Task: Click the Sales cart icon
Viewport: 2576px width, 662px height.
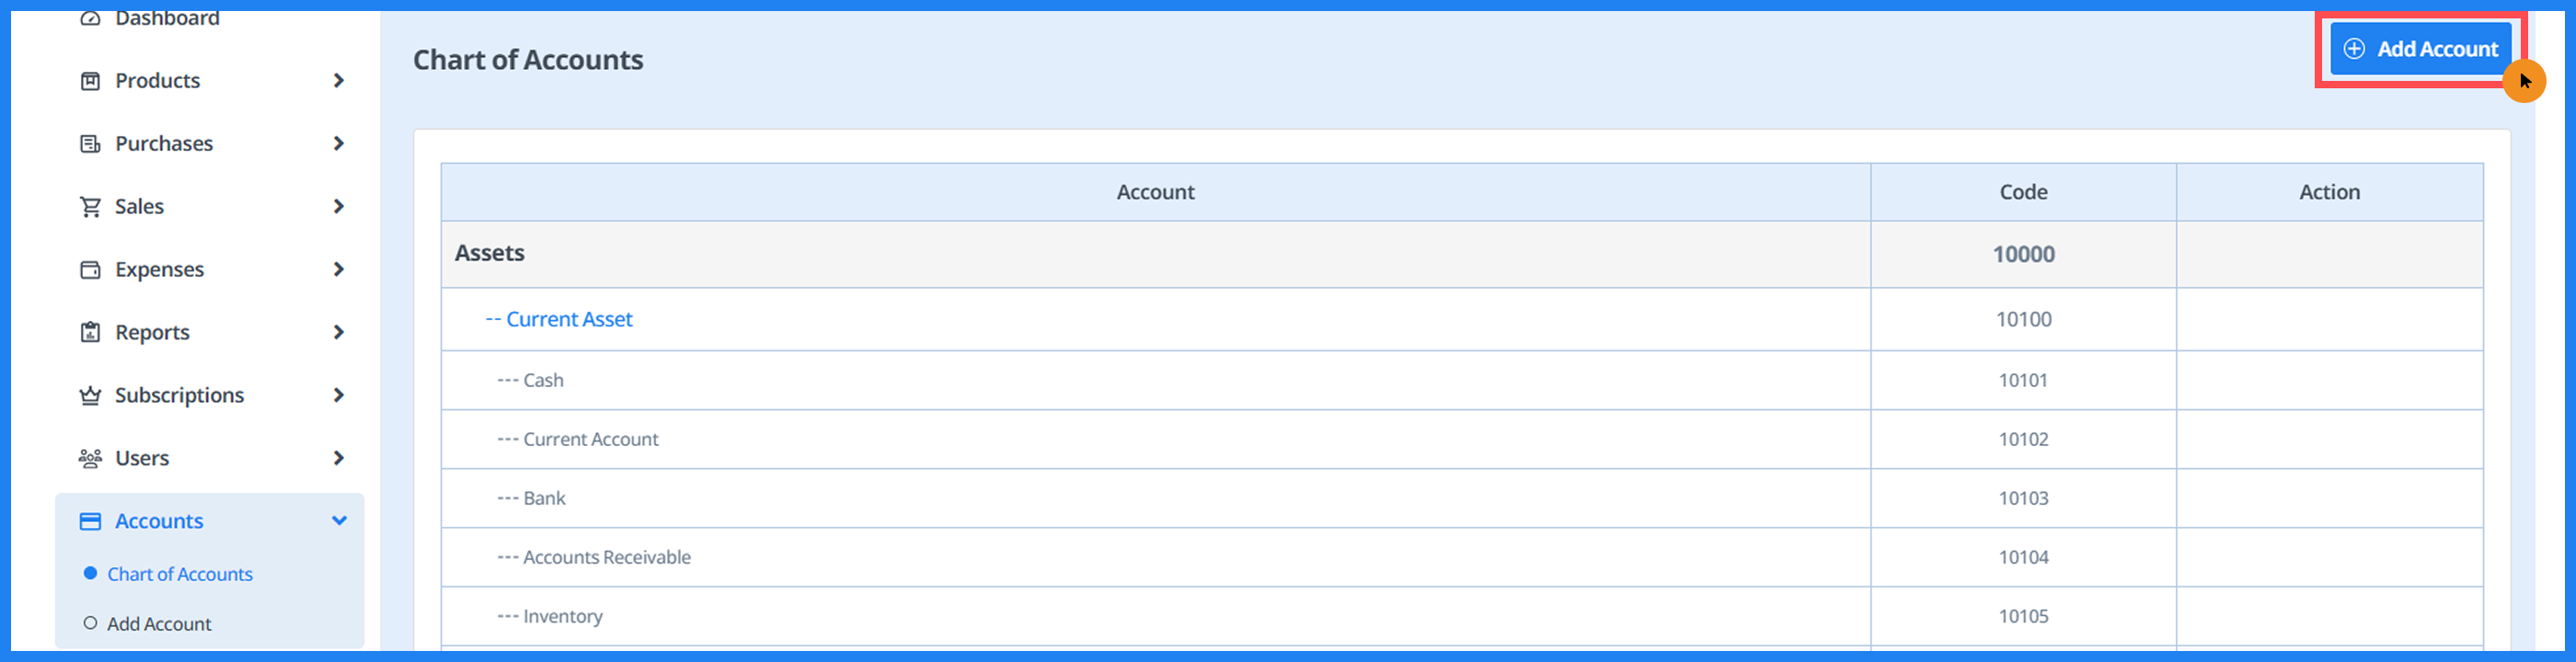Action: [90, 207]
